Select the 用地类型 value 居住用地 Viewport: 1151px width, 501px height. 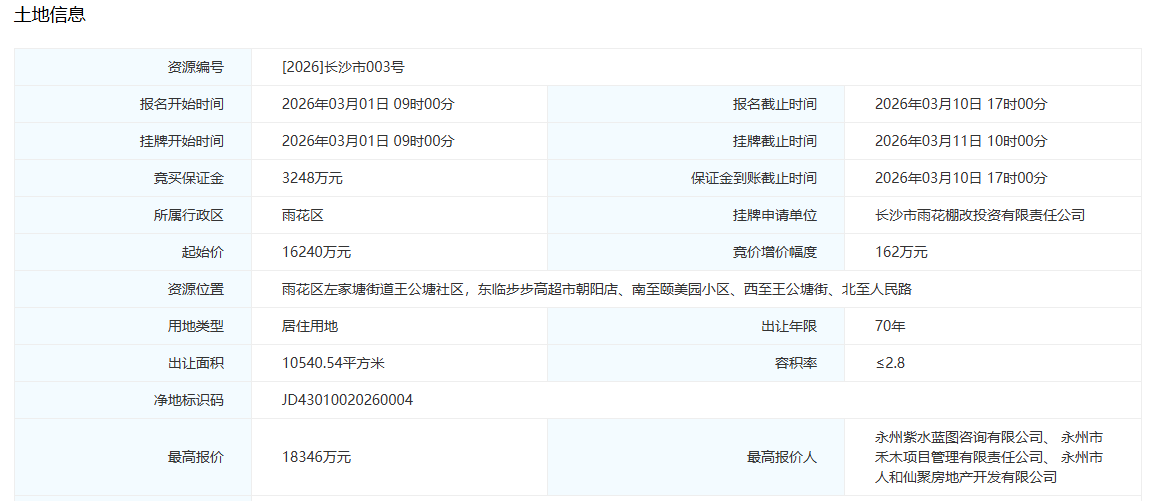tap(310, 326)
